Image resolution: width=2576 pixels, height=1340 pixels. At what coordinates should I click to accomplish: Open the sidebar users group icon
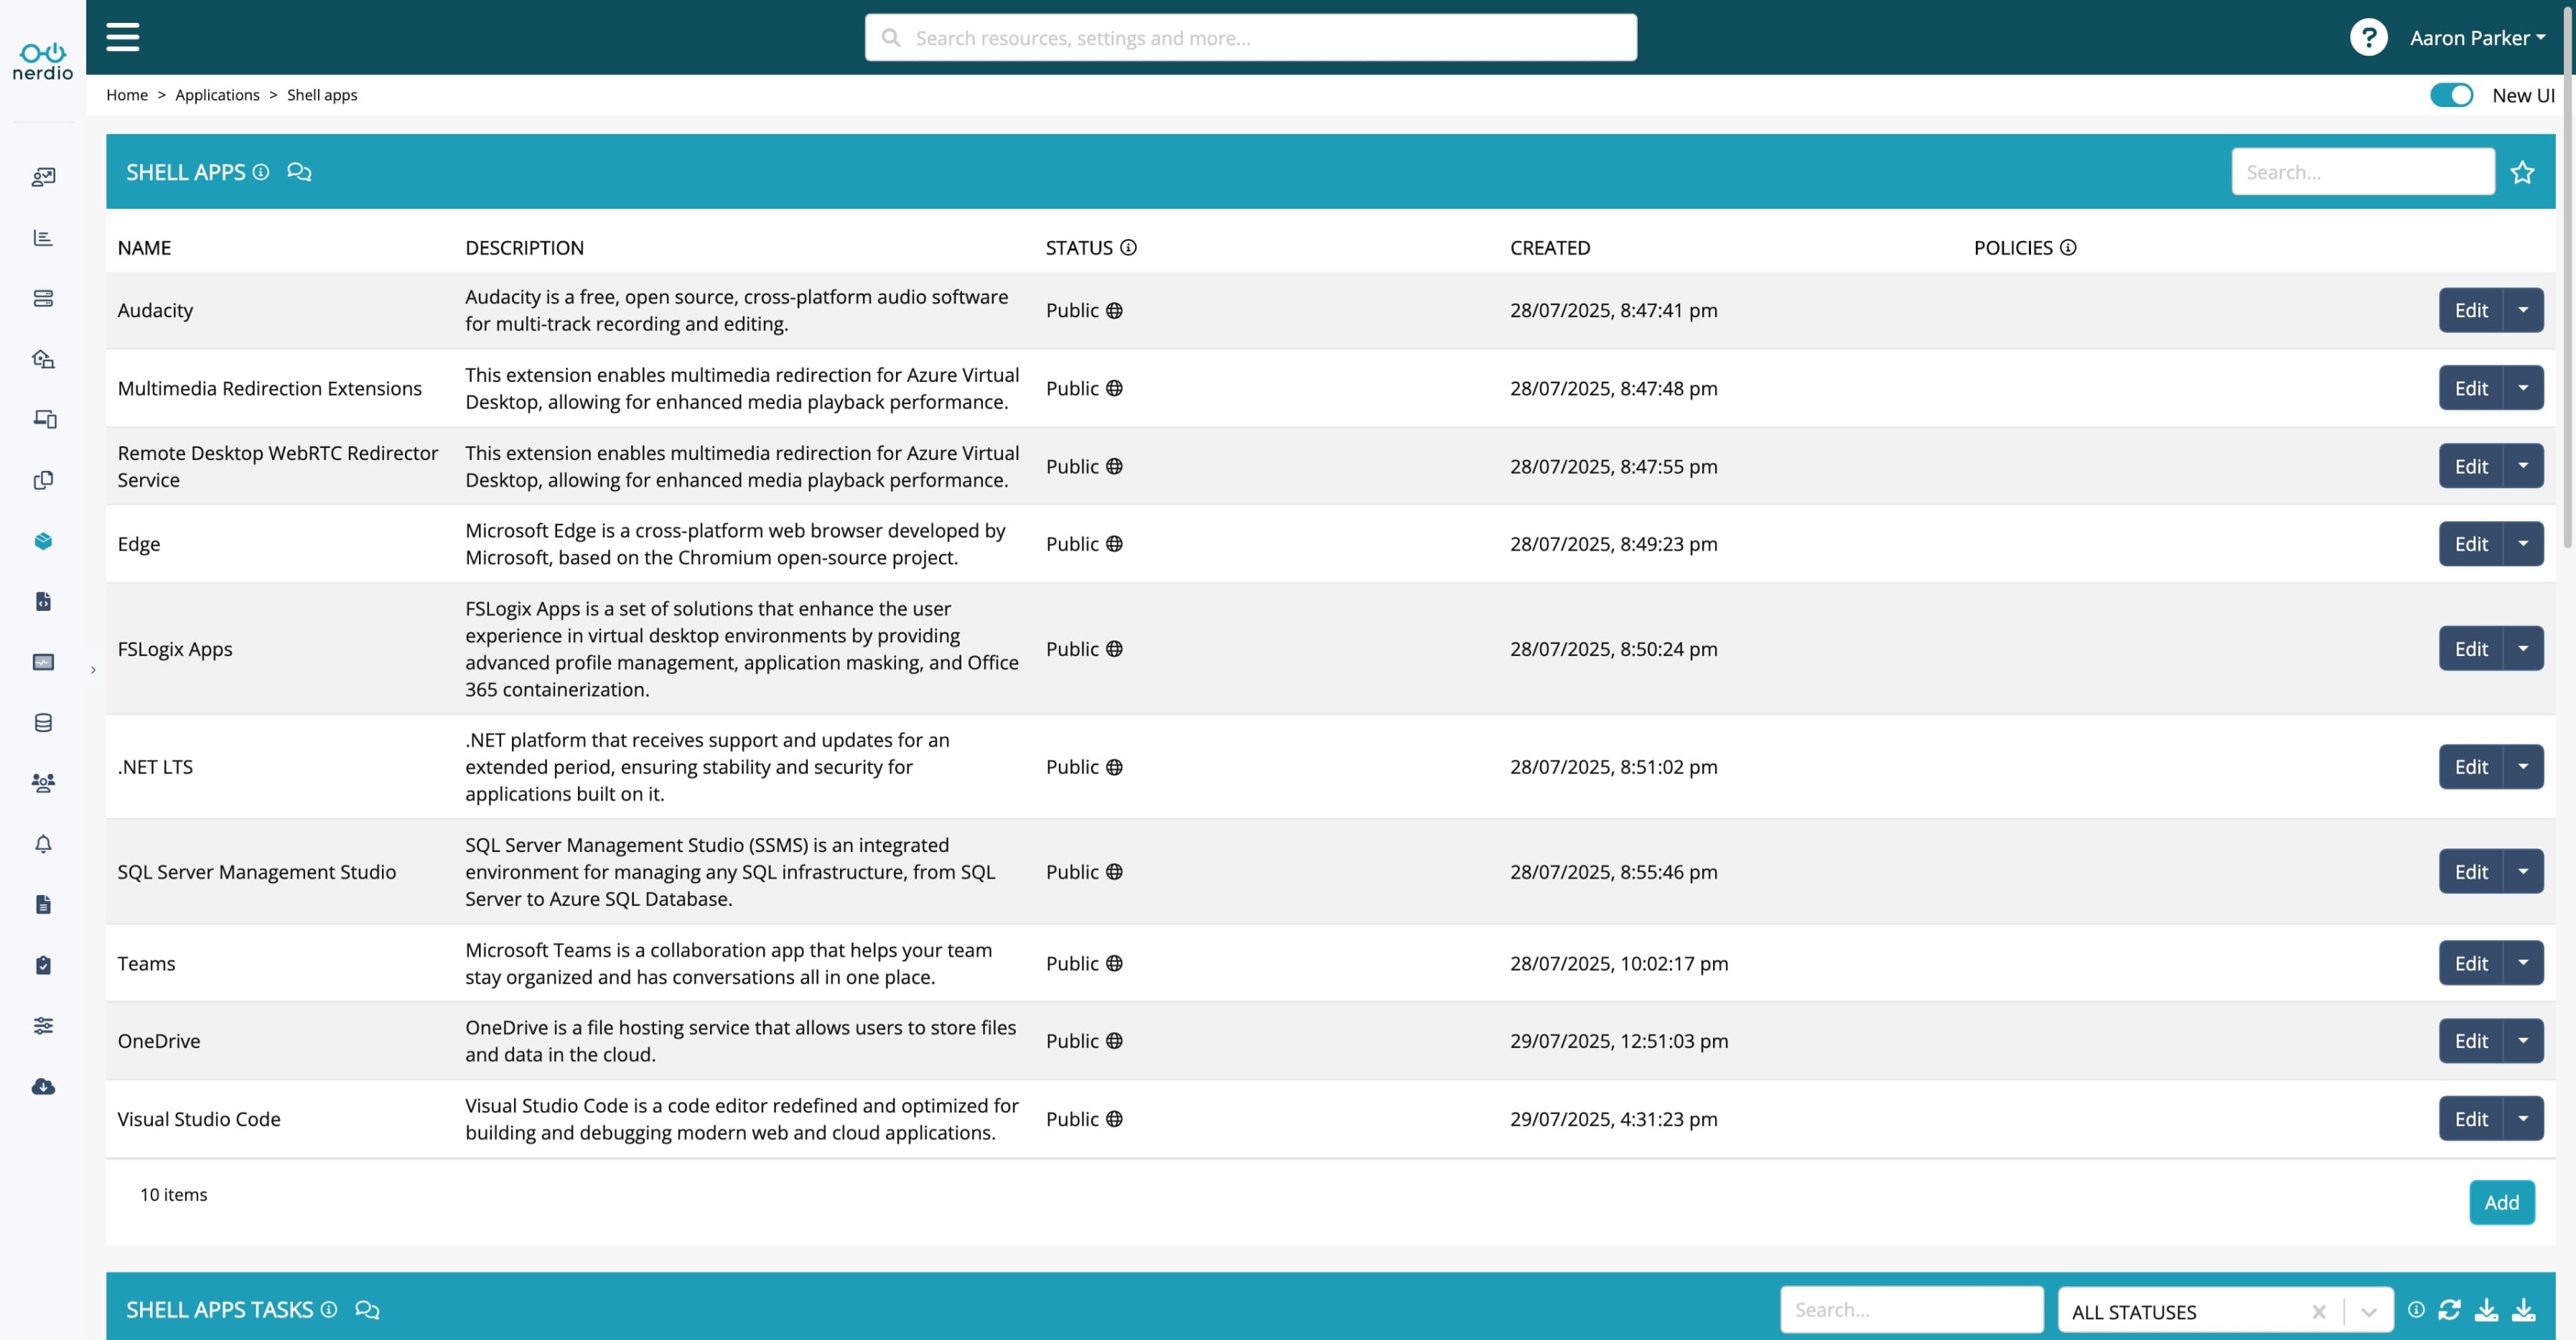point(43,783)
